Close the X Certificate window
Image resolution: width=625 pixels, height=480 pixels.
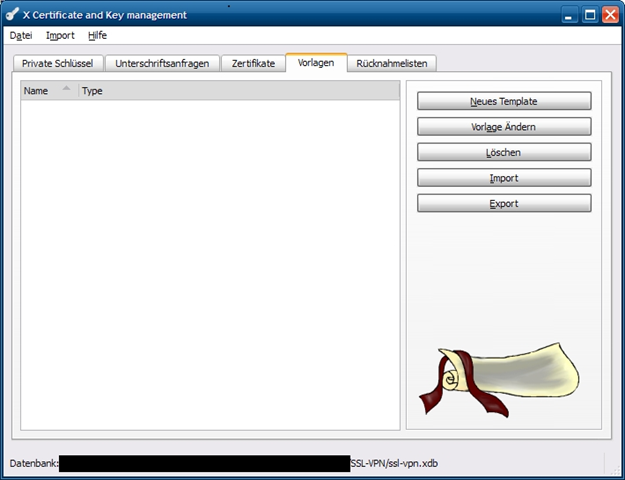[610, 15]
